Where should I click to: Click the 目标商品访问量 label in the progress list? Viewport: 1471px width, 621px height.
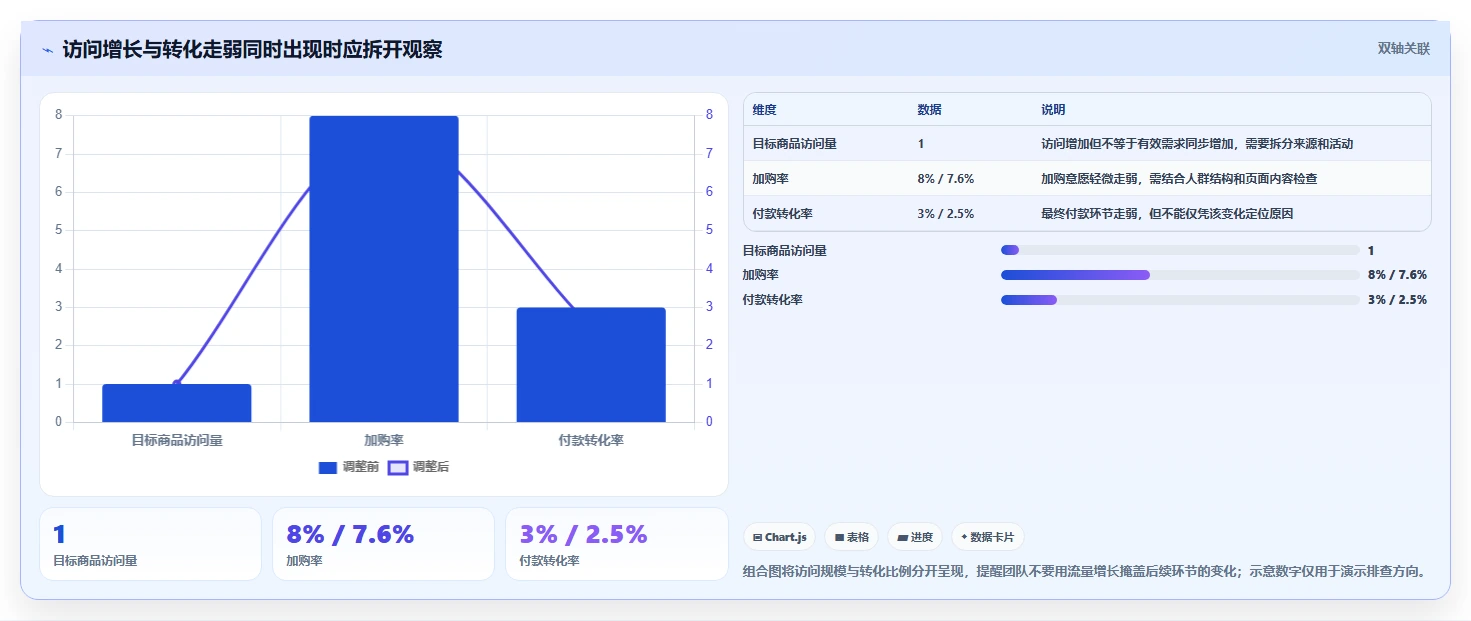coord(785,251)
